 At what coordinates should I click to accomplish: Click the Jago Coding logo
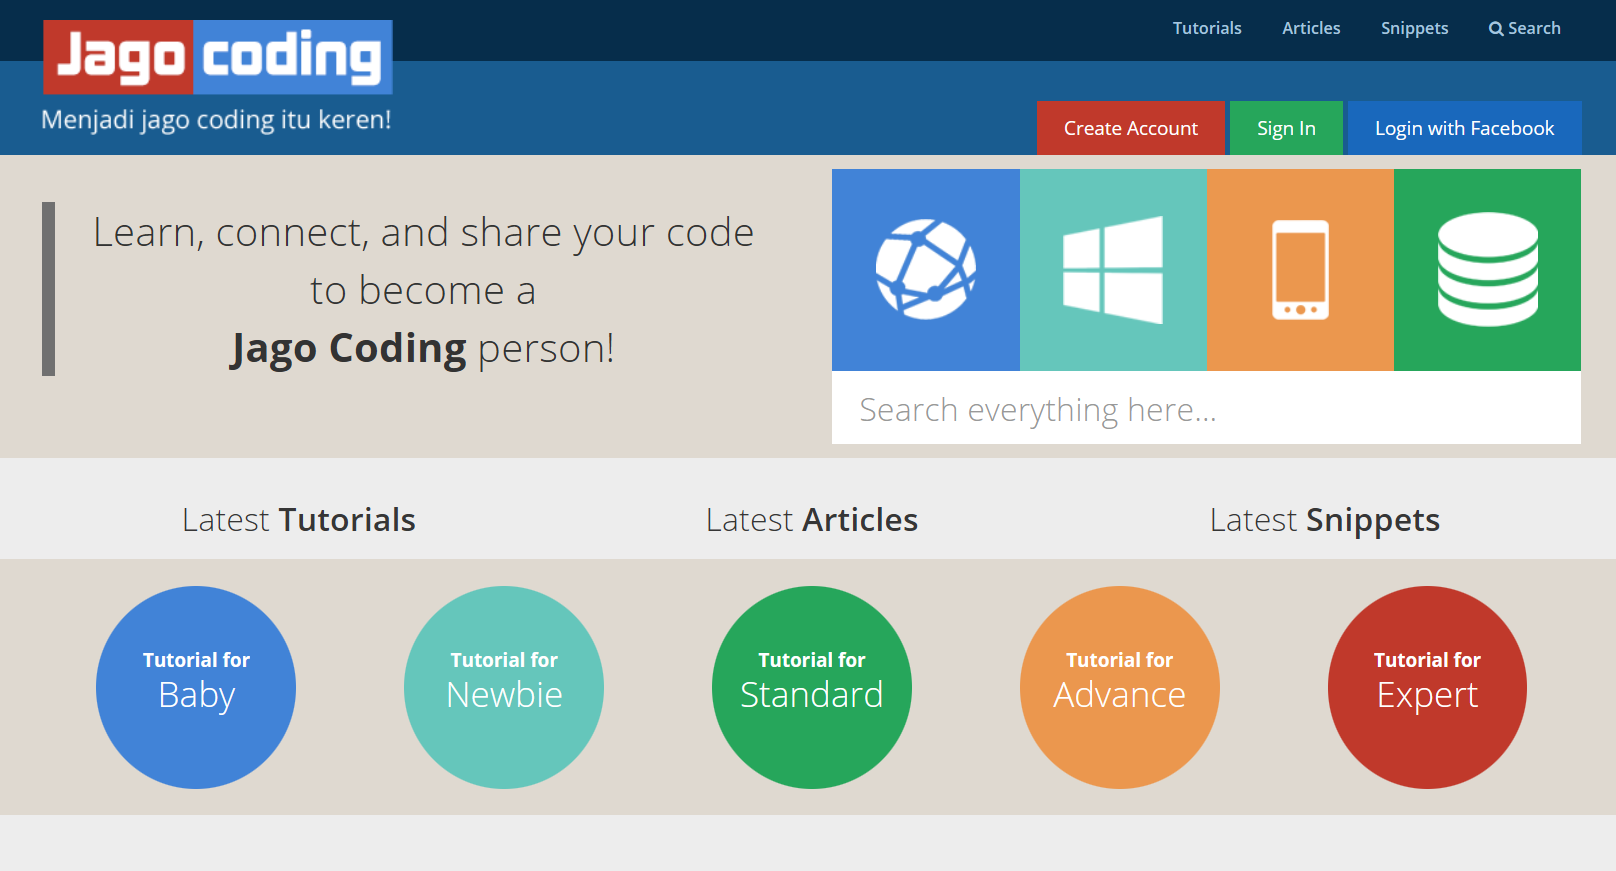[x=218, y=57]
